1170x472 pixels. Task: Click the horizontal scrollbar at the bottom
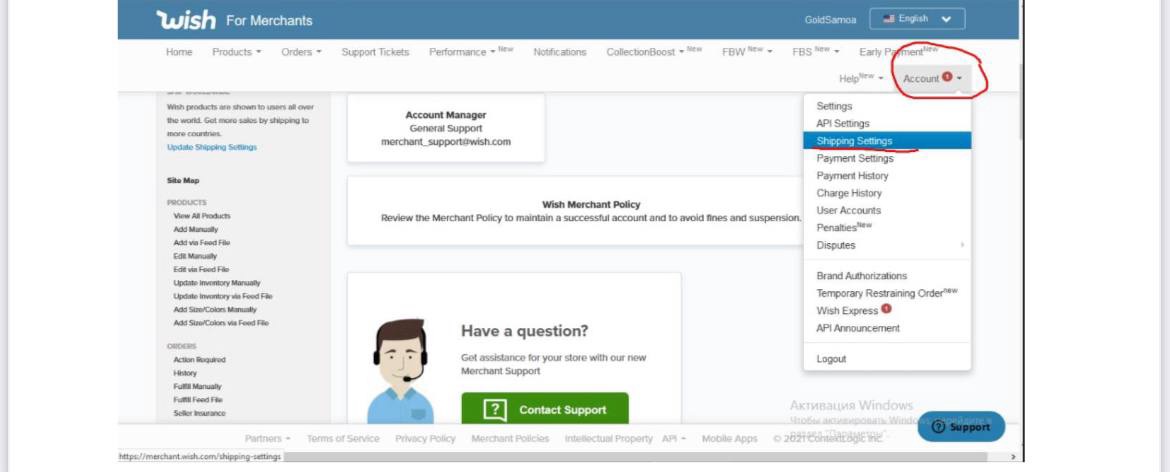640,457
